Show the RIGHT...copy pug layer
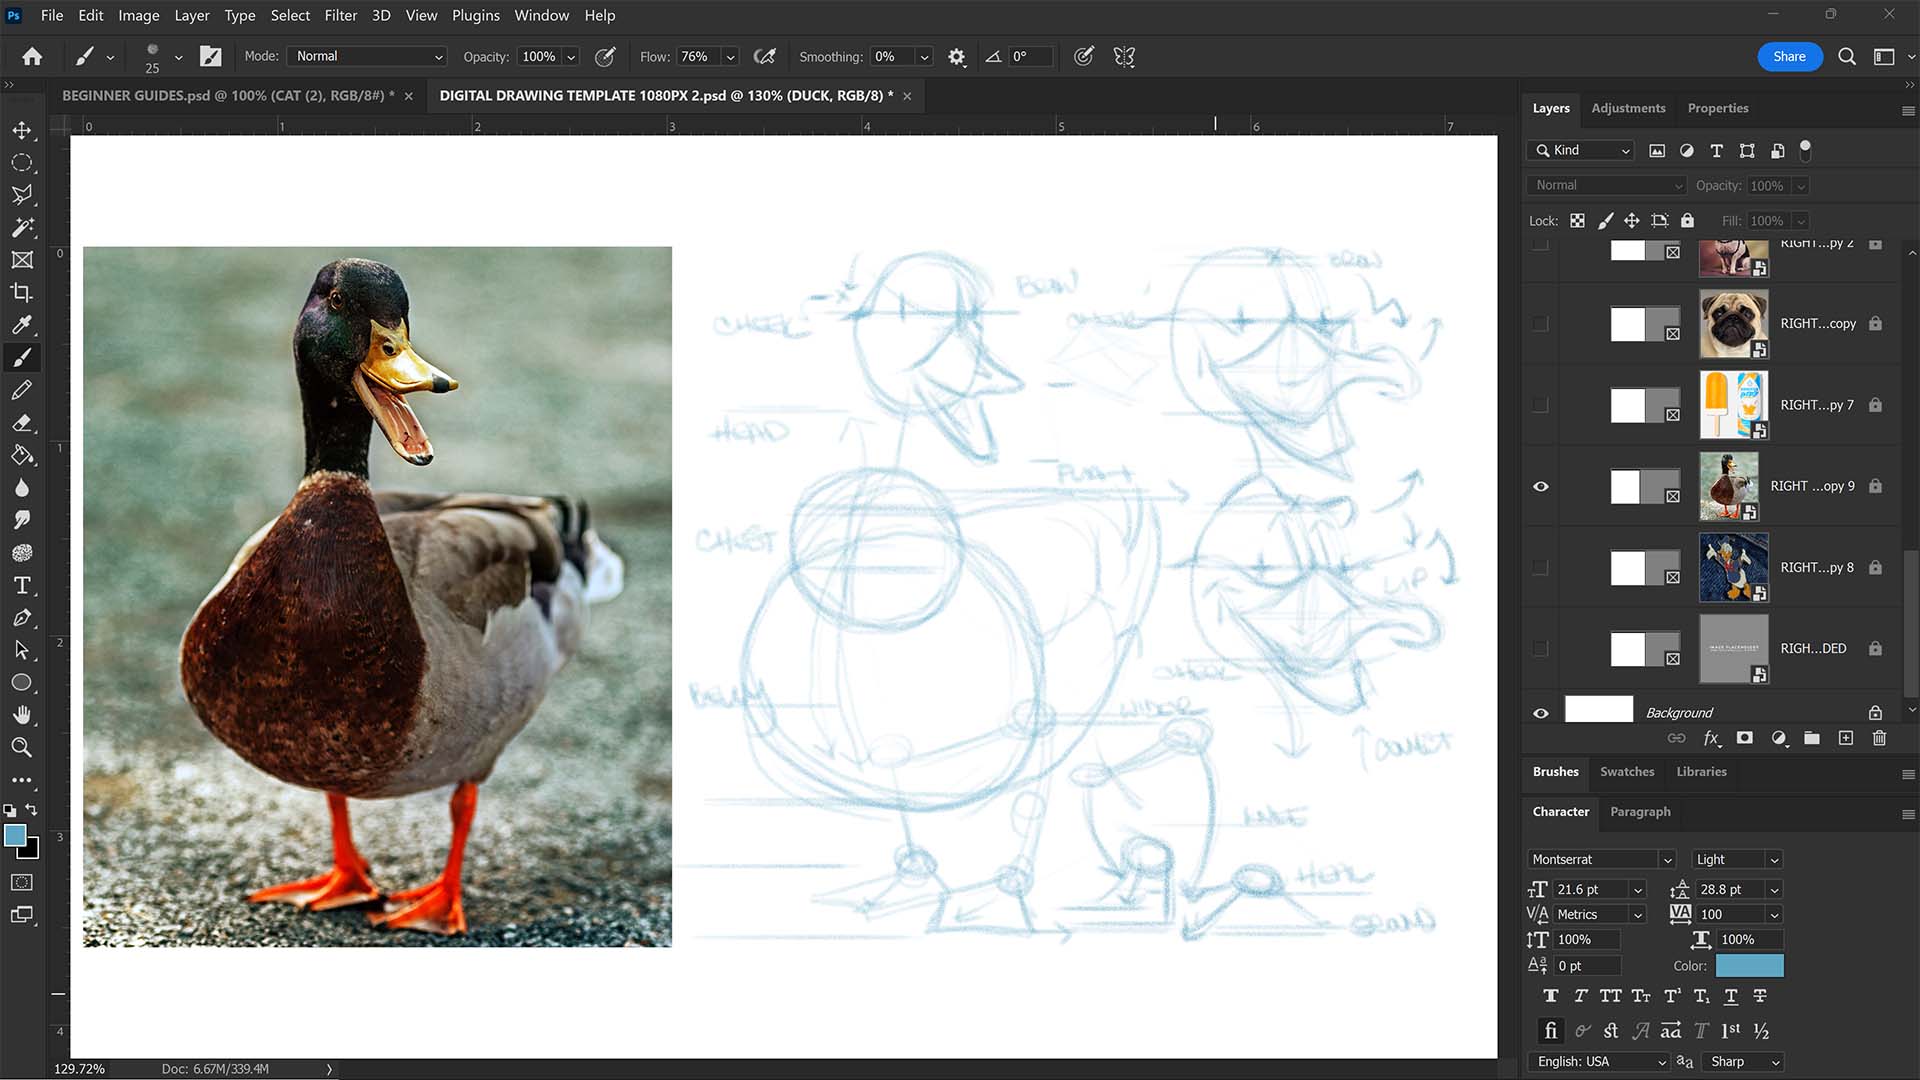This screenshot has width=1920, height=1080. coord(1541,324)
